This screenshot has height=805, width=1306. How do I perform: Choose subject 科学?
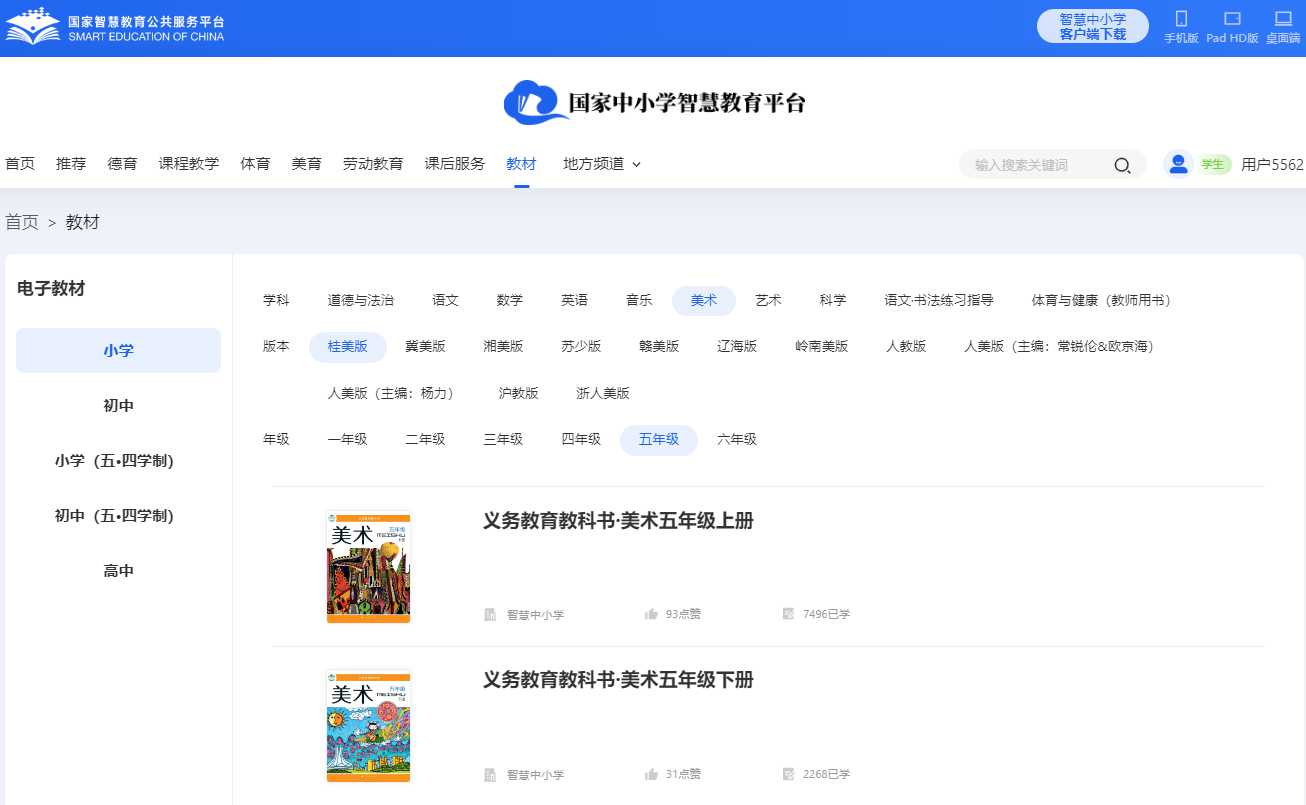click(x=833, y=300)
